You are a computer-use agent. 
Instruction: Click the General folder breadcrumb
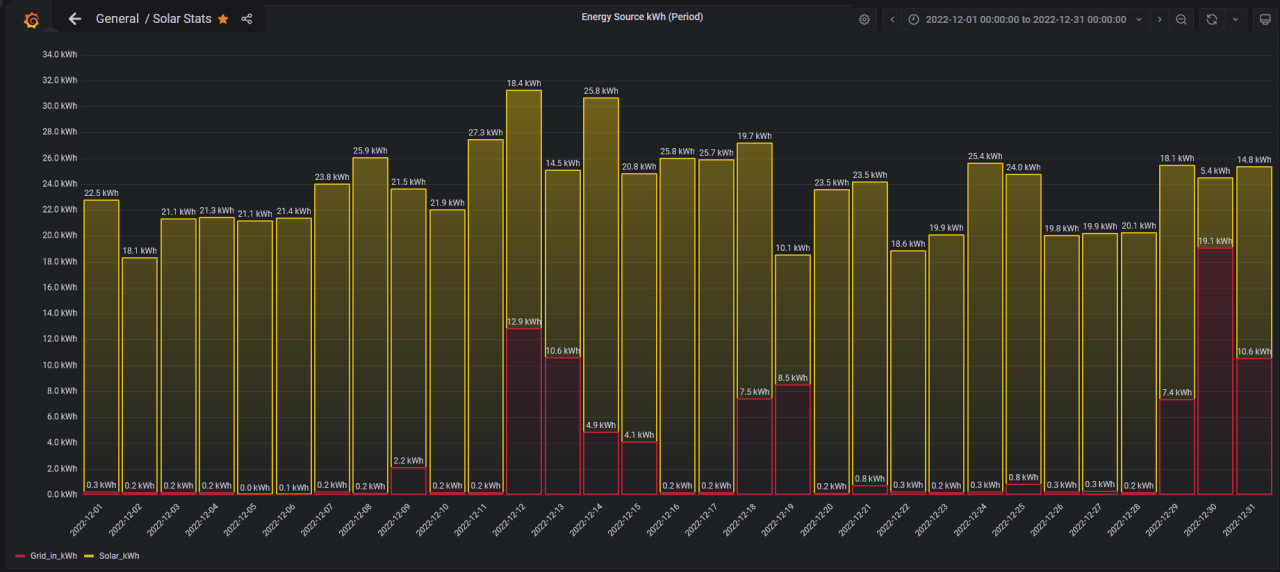[117, 19]
